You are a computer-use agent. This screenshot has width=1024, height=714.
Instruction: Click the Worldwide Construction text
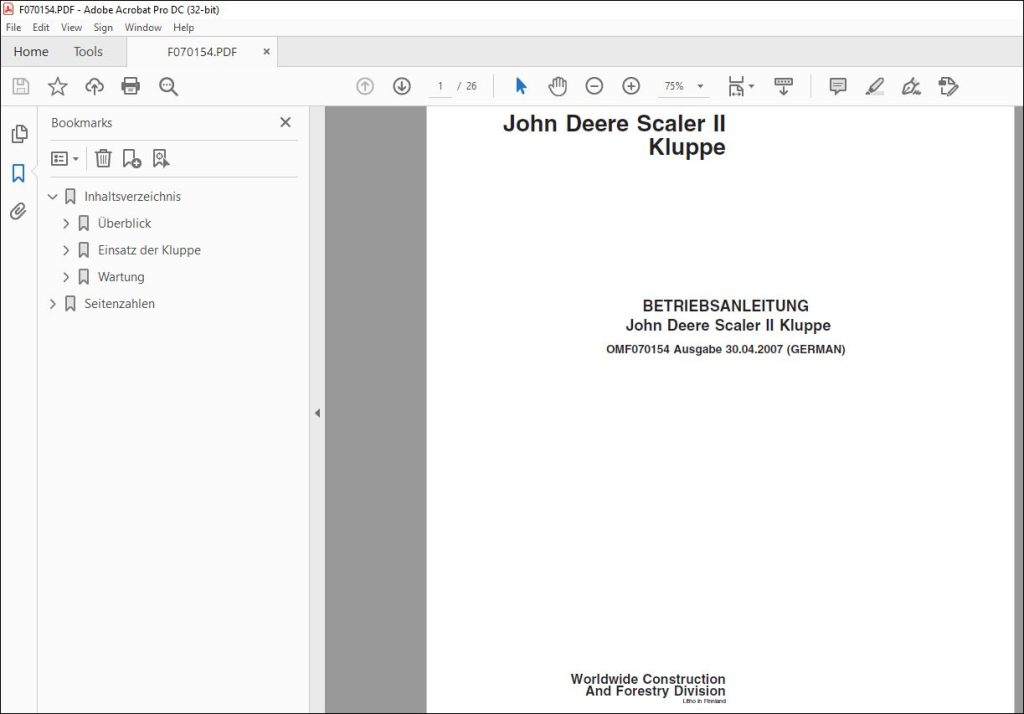648,679
